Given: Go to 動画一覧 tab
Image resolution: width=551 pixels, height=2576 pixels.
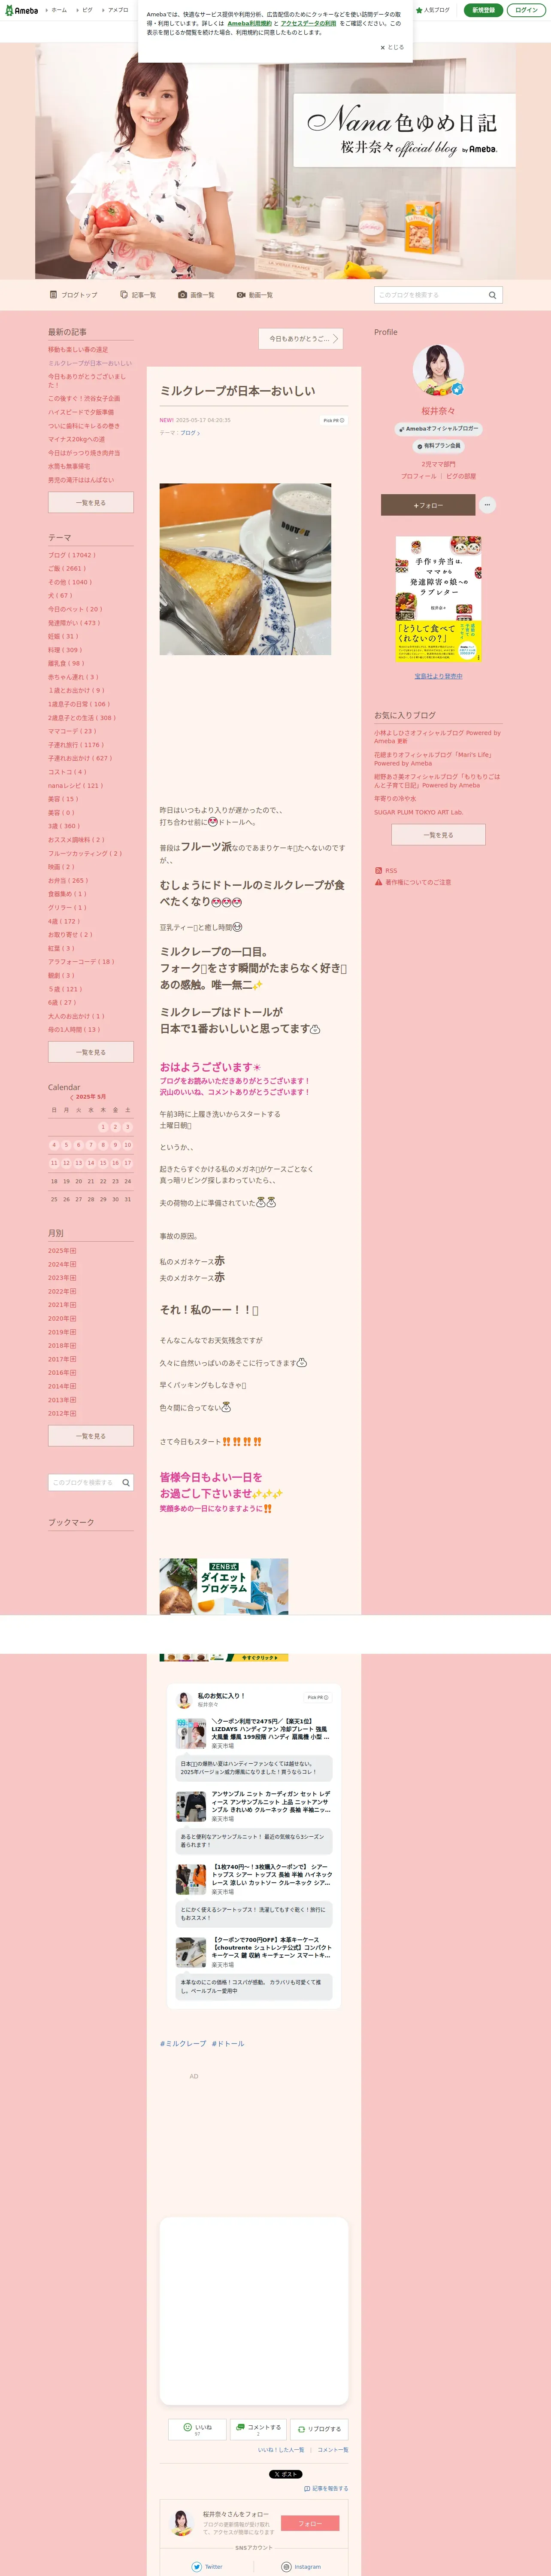Looking at the screenshot, I should tap(255, 295).
